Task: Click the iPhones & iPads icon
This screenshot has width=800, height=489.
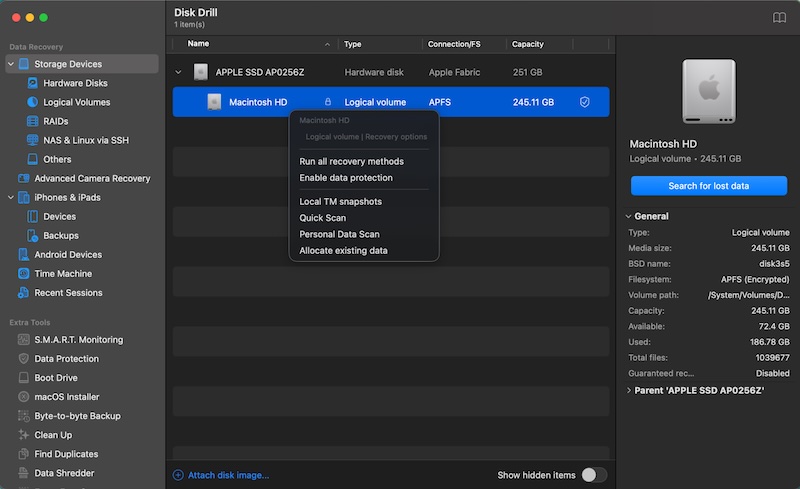Action: [23, 198]
